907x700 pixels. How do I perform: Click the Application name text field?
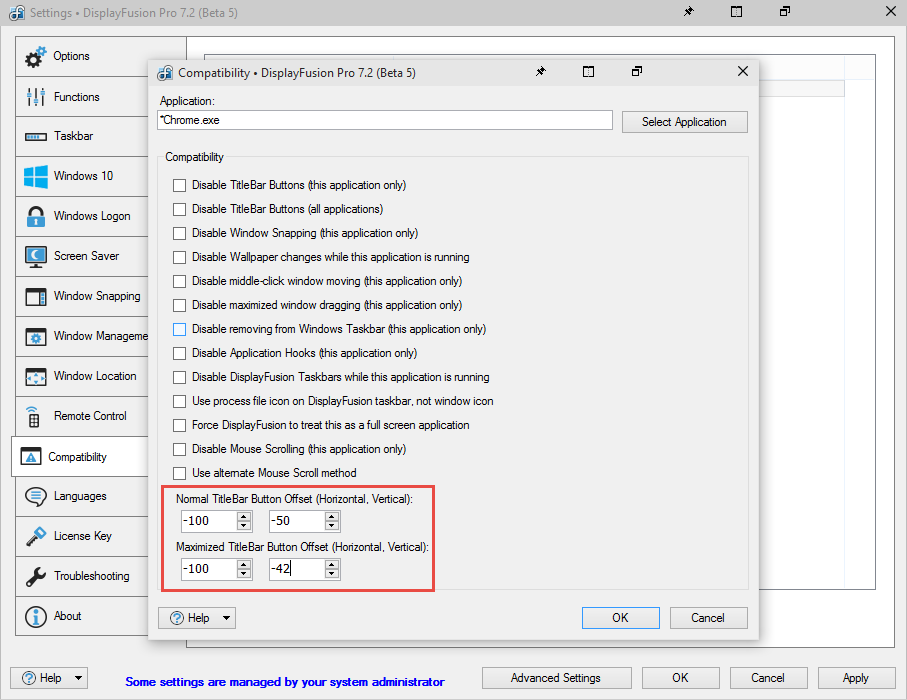385,120
